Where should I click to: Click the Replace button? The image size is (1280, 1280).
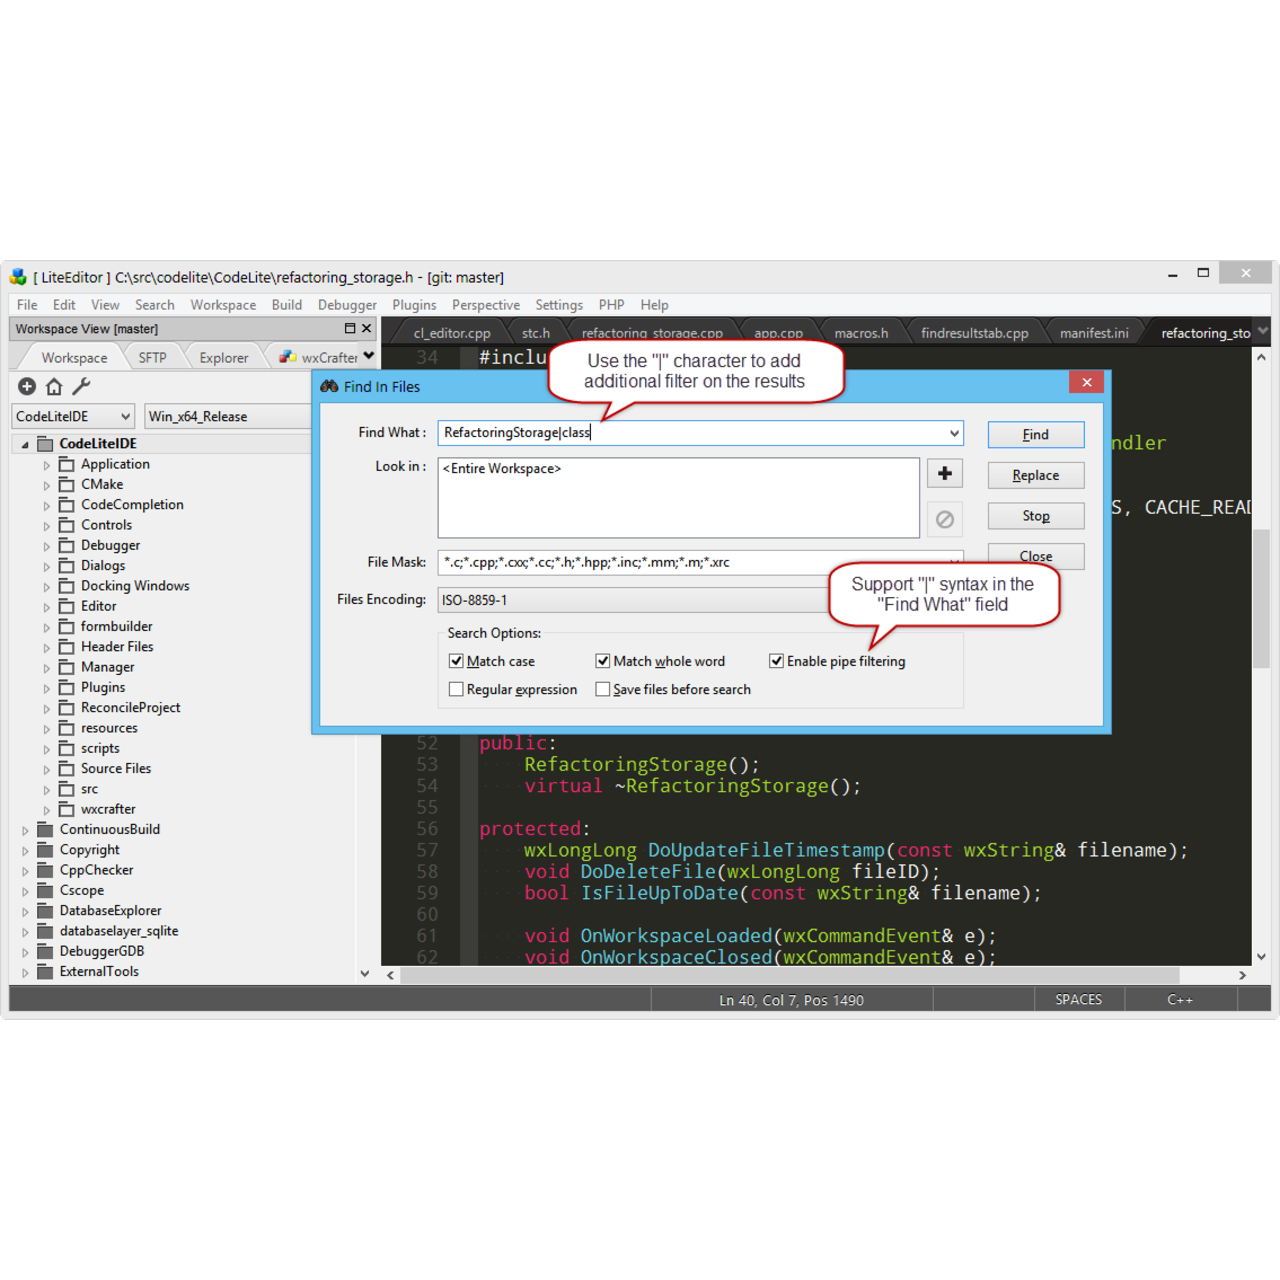click(1035, 476)
